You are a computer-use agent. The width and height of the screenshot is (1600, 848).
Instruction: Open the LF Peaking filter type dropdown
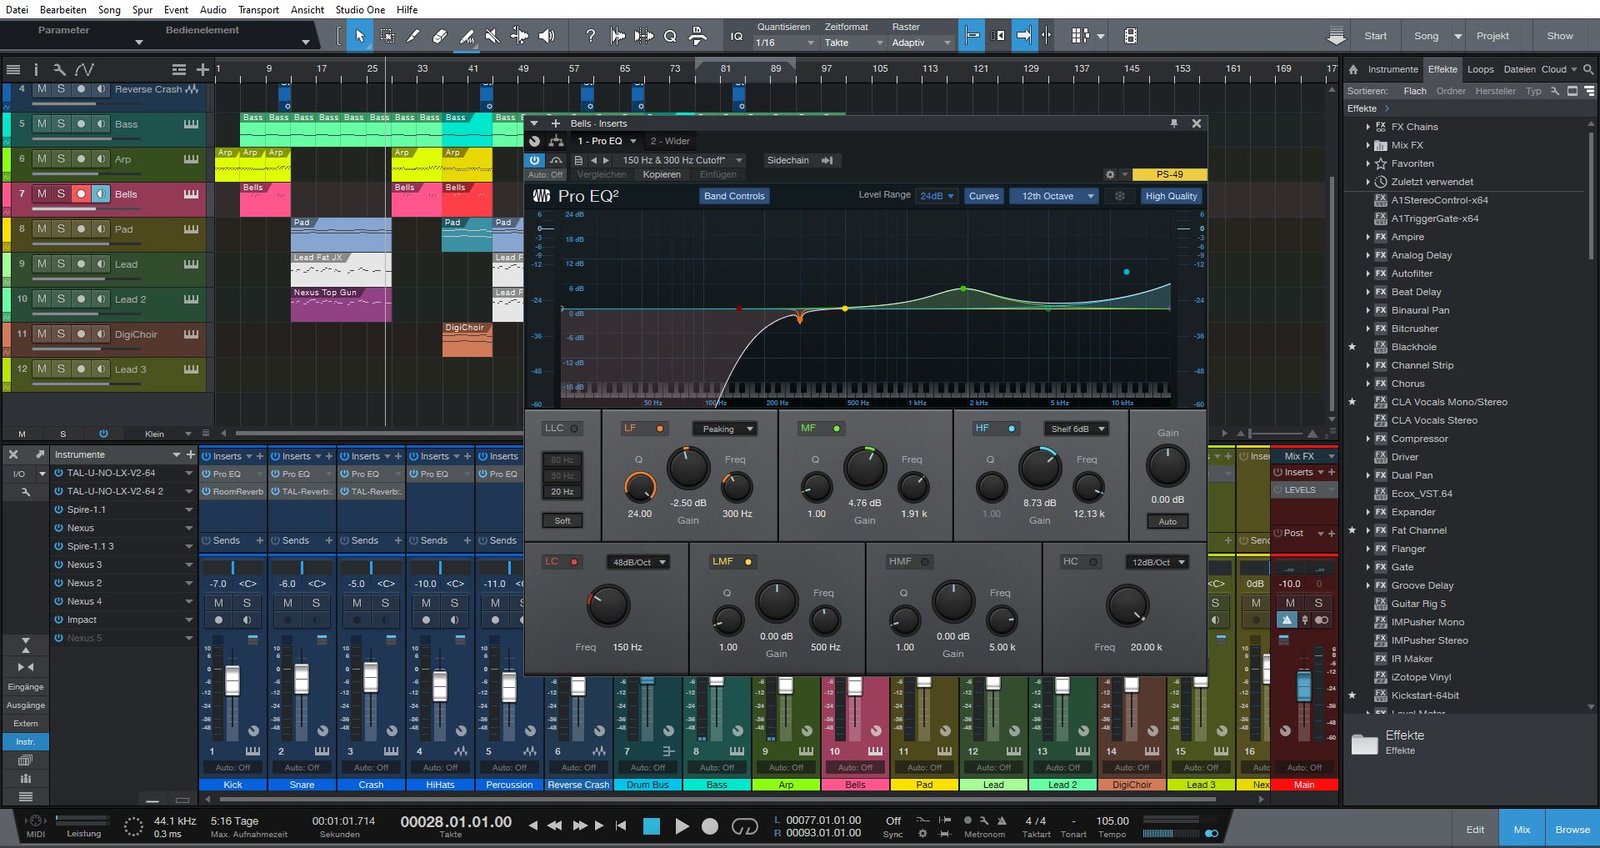724,429
